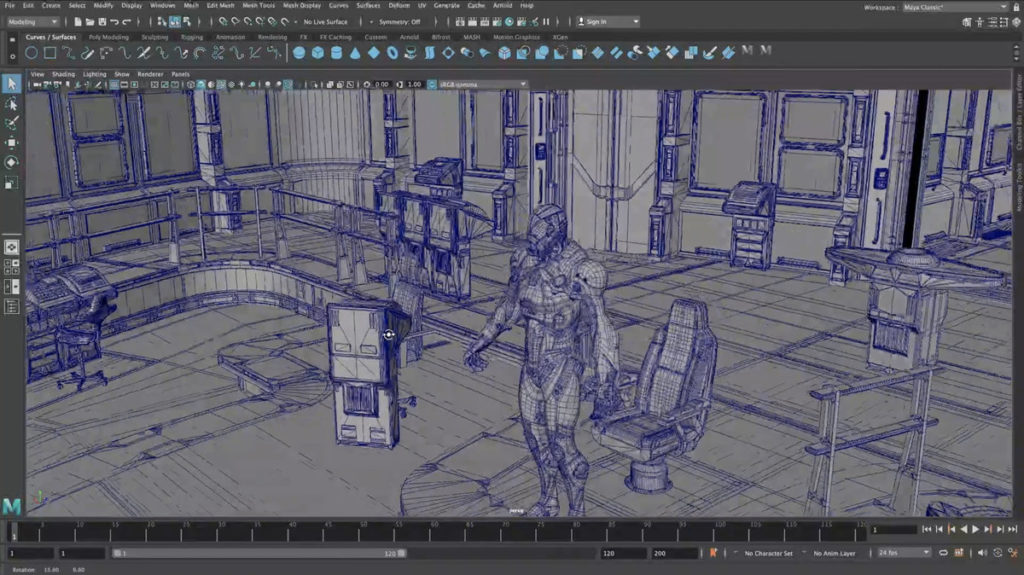Toggle the audio mute speaker icon
The height and width of the screenshot is (575, 1024).
(982, 553)
